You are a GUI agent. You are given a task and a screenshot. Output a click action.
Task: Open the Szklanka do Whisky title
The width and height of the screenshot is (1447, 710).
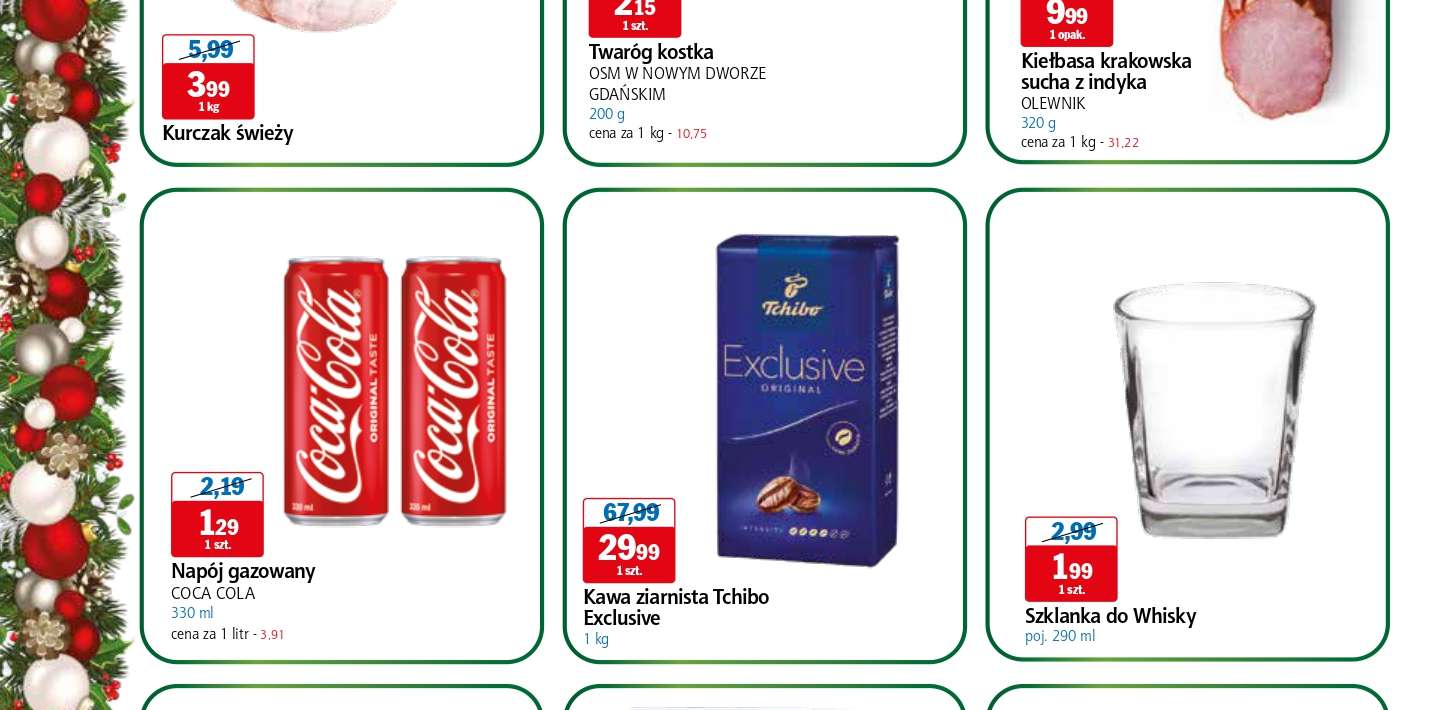pyautogui.click(x=1110, y=616)
